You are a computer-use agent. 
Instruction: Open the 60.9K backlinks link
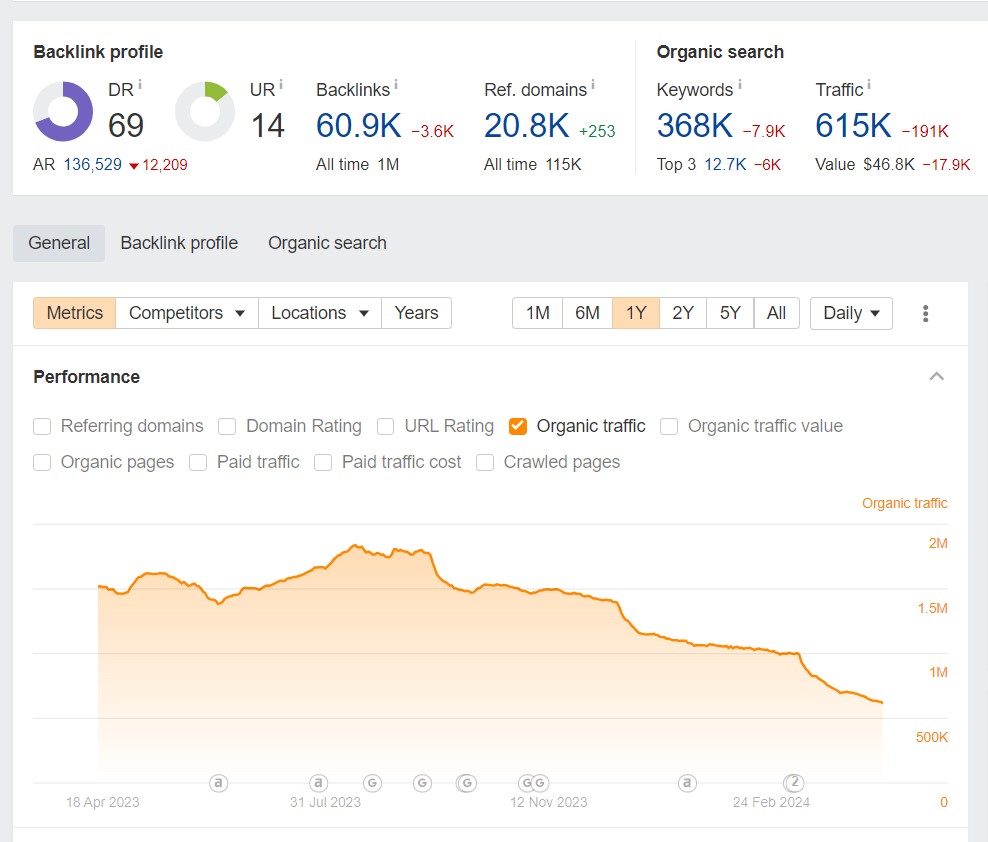coord(359,125)
